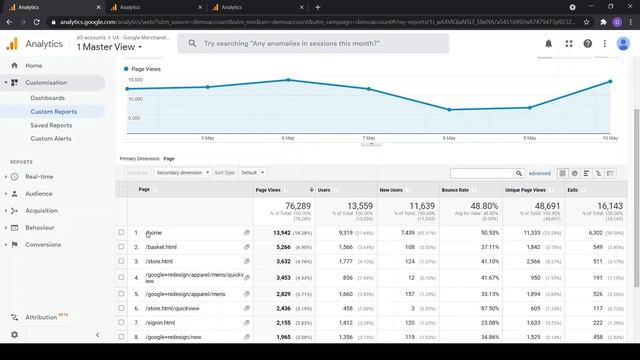This screenshot has height=360, width=640.
Task: Switch to the pivot table view icon
Action: click(x=610, y=173)
